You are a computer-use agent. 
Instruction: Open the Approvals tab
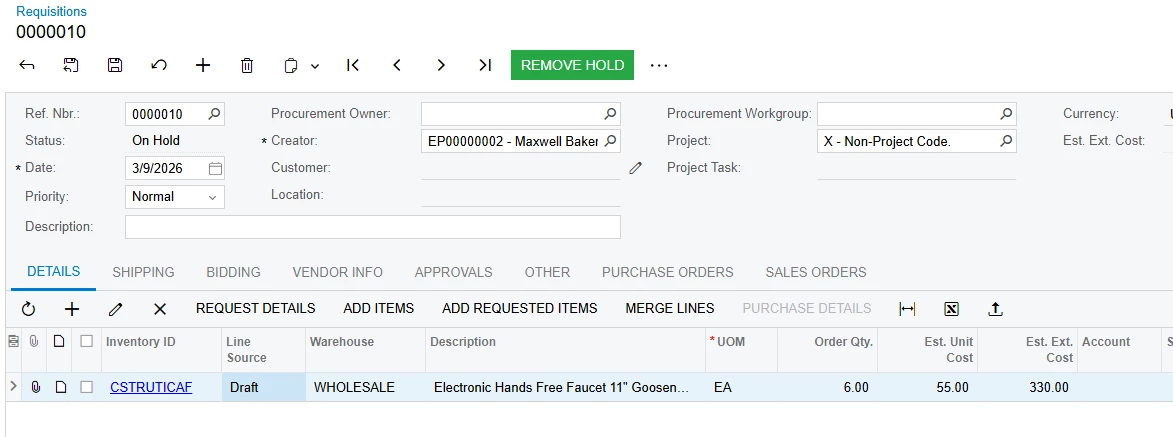(453, 272)
